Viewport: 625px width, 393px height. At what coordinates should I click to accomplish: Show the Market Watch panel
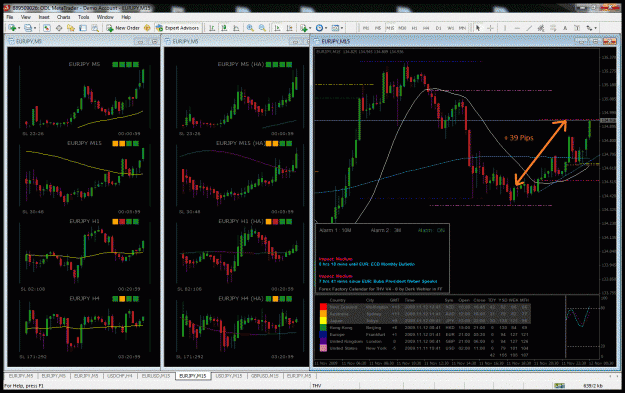(x=47, y=28)
